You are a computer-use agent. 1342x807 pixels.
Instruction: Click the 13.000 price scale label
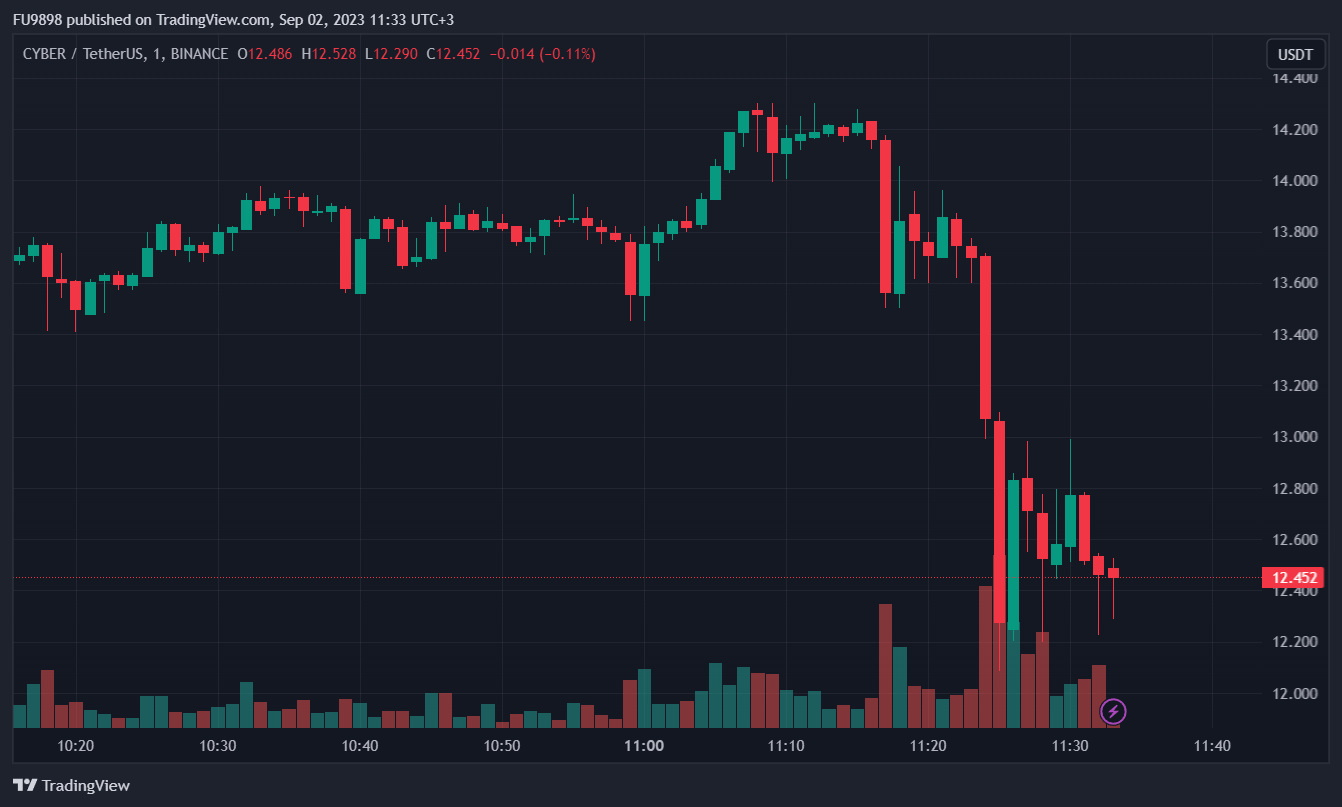1291,437
